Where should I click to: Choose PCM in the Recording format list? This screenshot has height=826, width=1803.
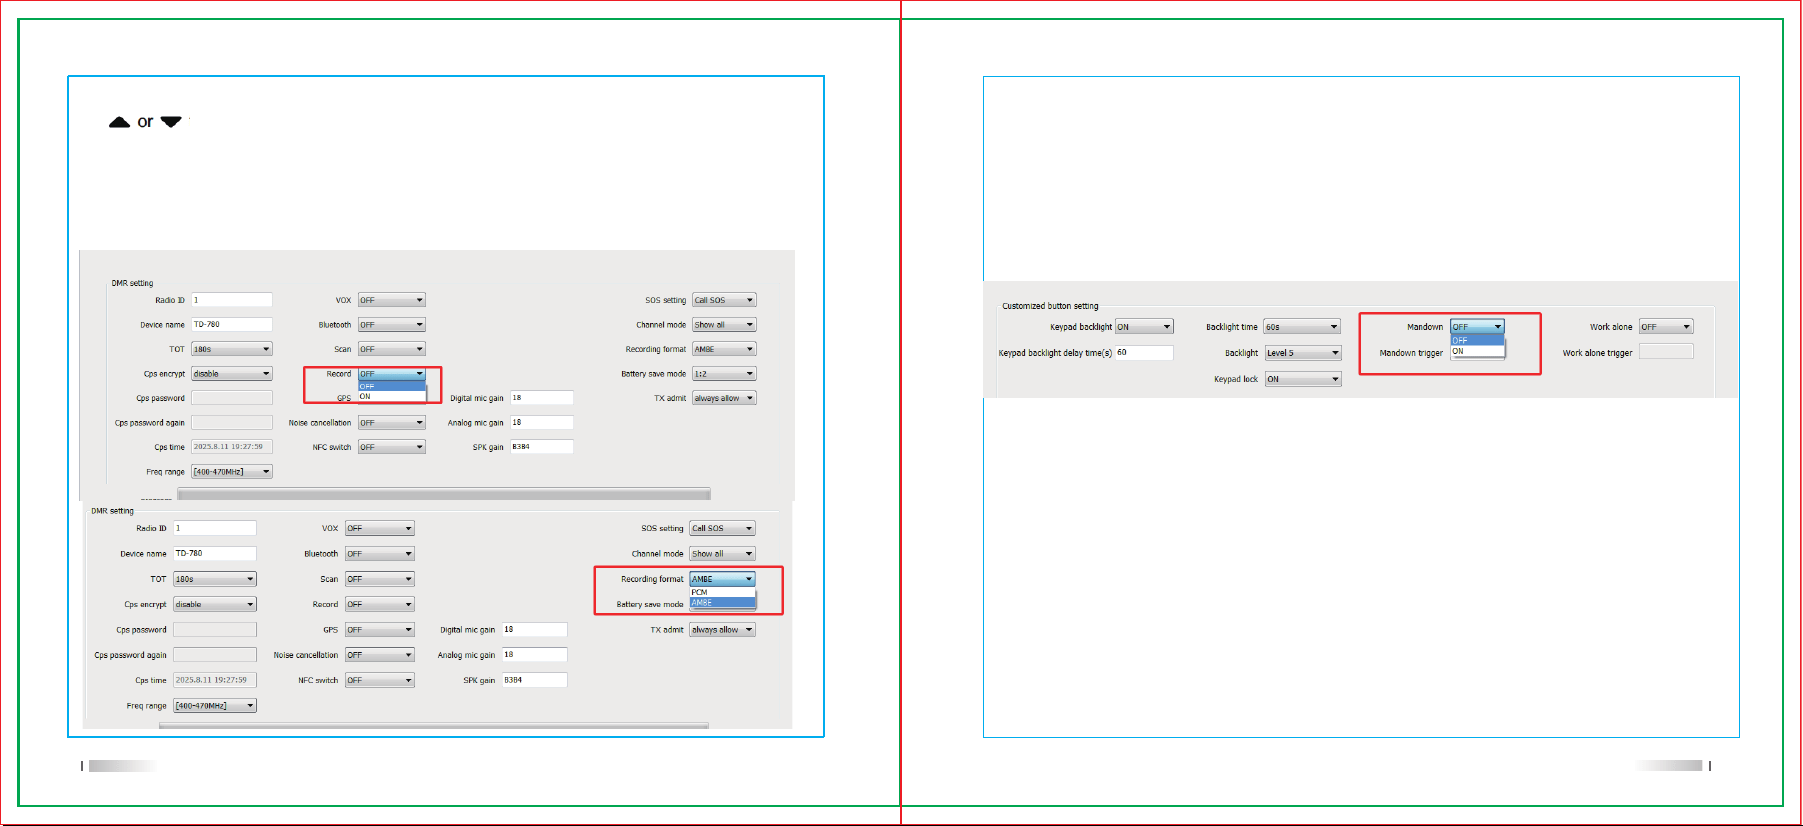tap(722, 592)
